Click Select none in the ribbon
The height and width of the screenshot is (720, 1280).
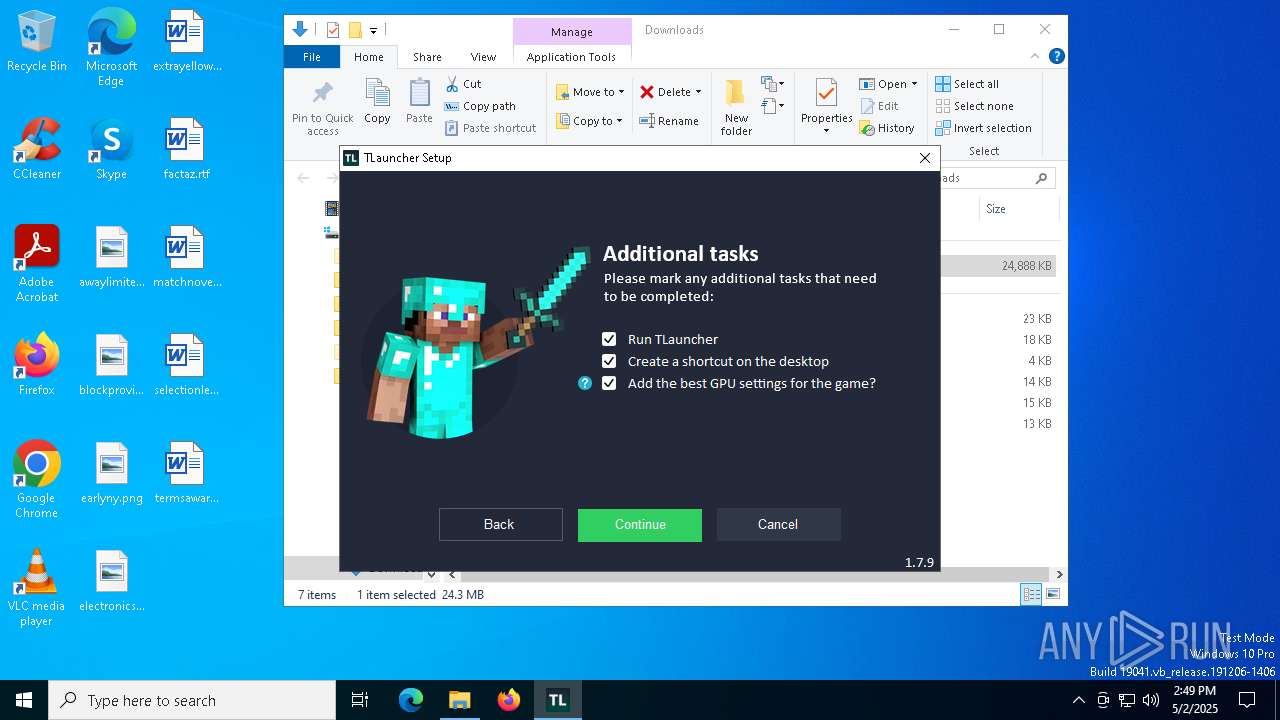[x=974, y=106]
